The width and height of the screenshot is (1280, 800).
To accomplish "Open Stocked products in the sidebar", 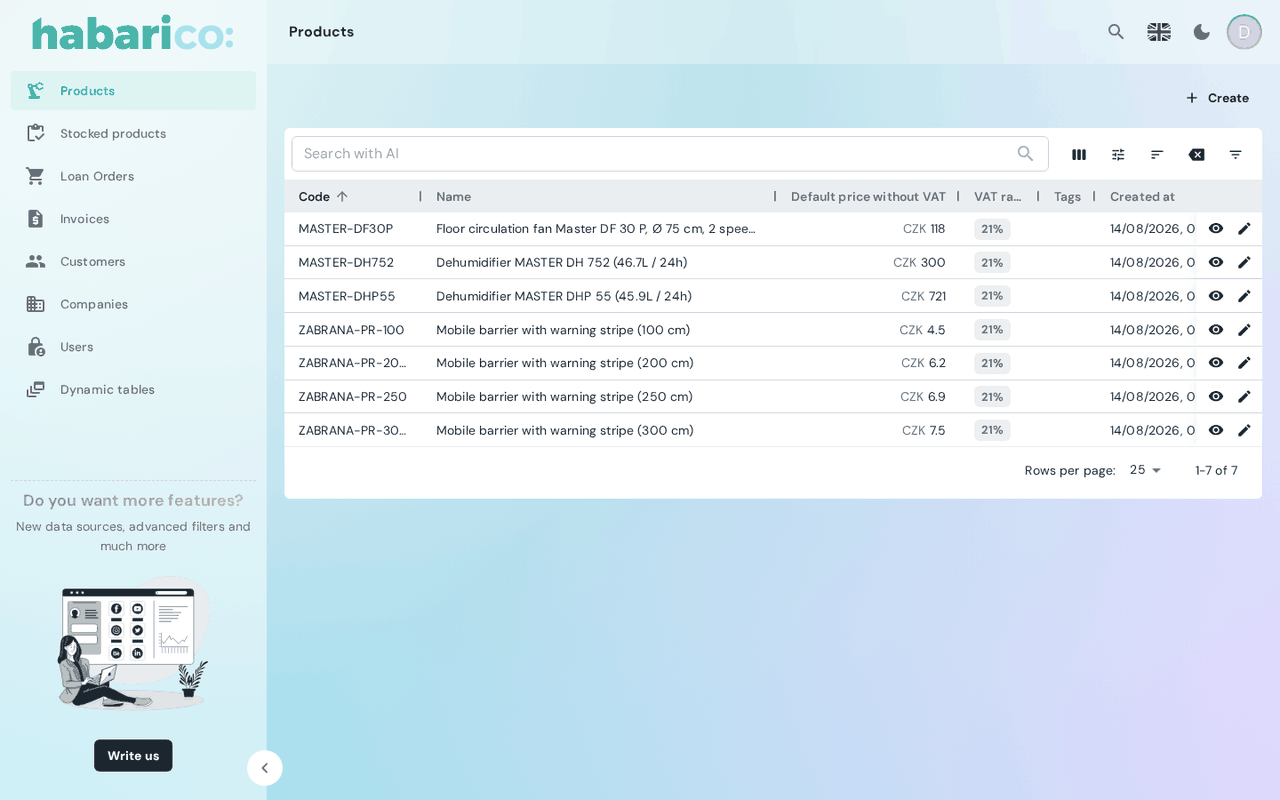I will pyautogui.click(x=133, y=134).
